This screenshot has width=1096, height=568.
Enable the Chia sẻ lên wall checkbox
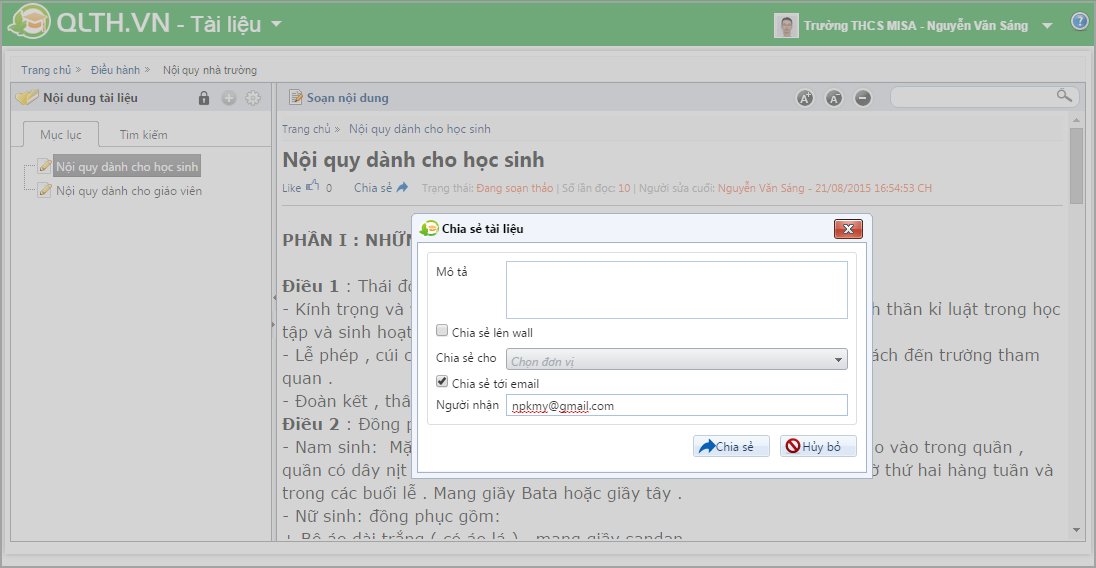click(442, 332)
